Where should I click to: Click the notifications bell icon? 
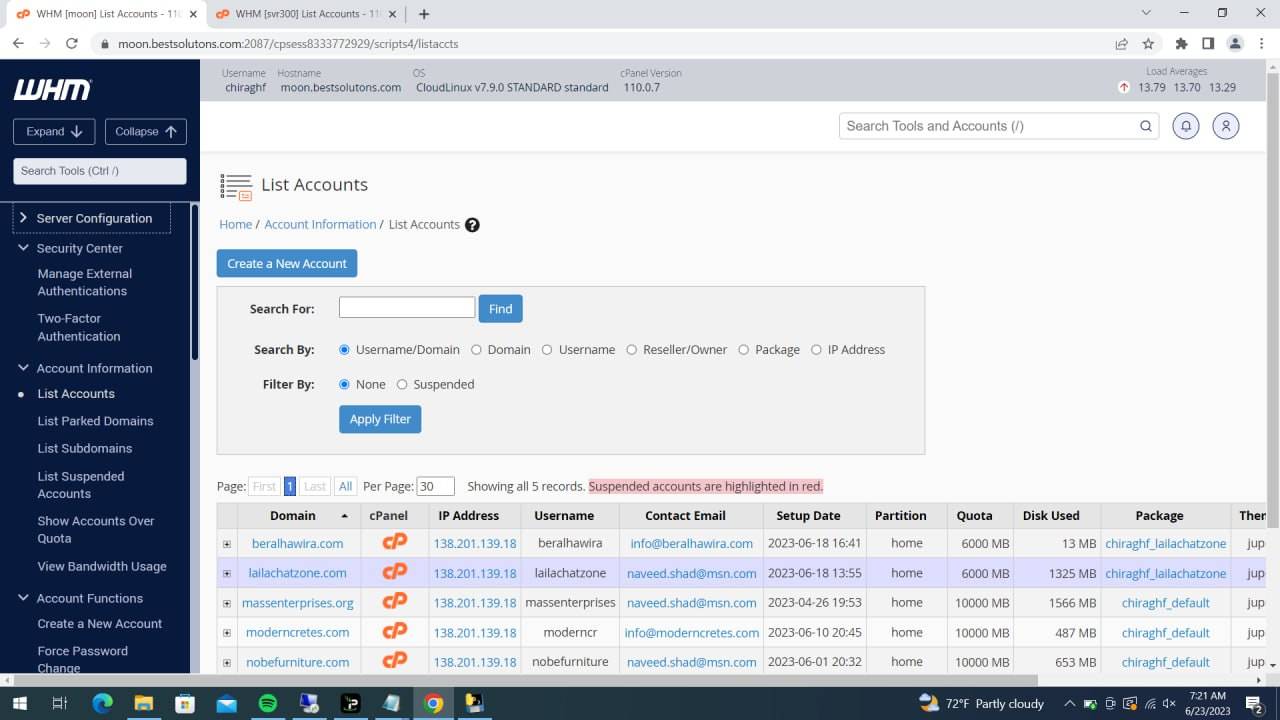click(1185, 126)
